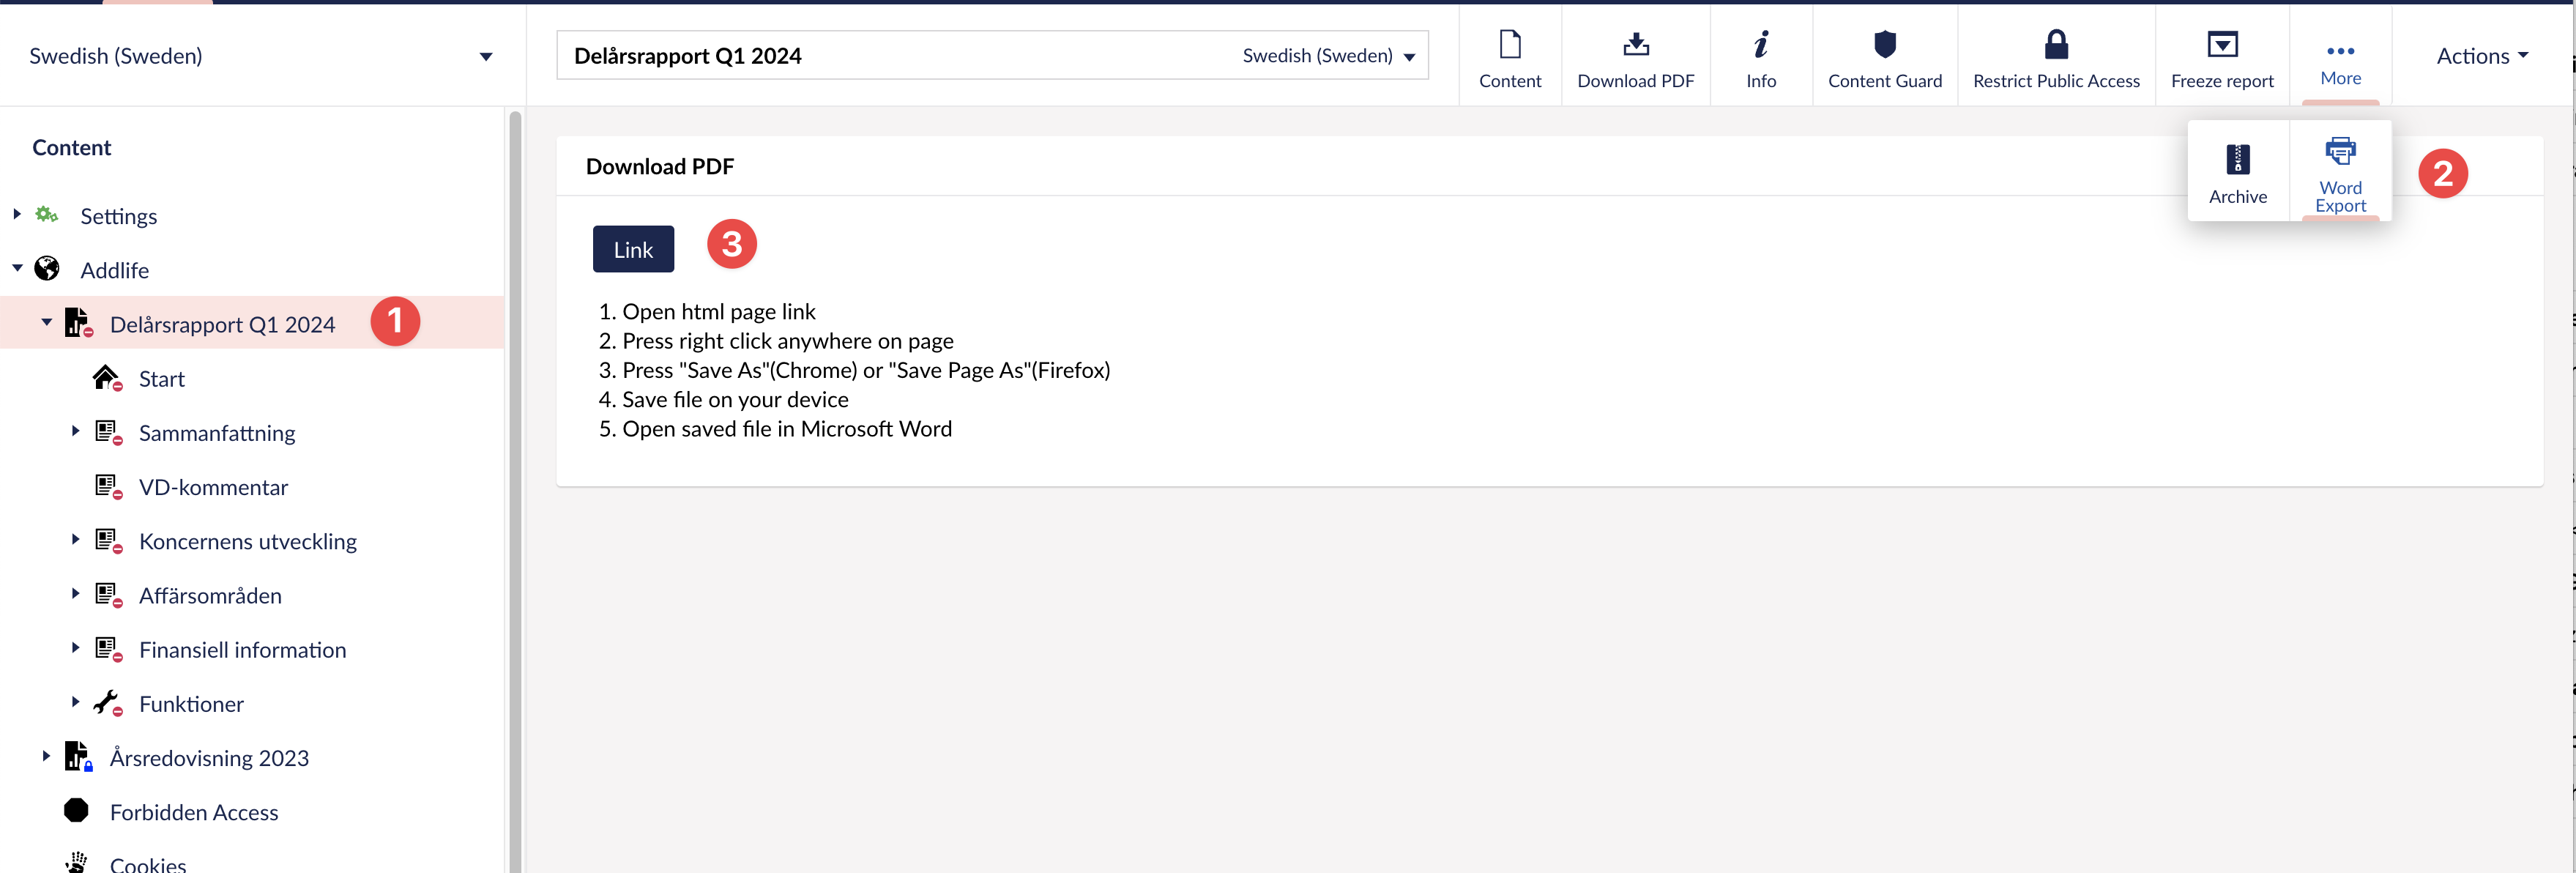Expand the Årsredovisning 2023 tree node

pyautogui.click(x=46, y=756)
